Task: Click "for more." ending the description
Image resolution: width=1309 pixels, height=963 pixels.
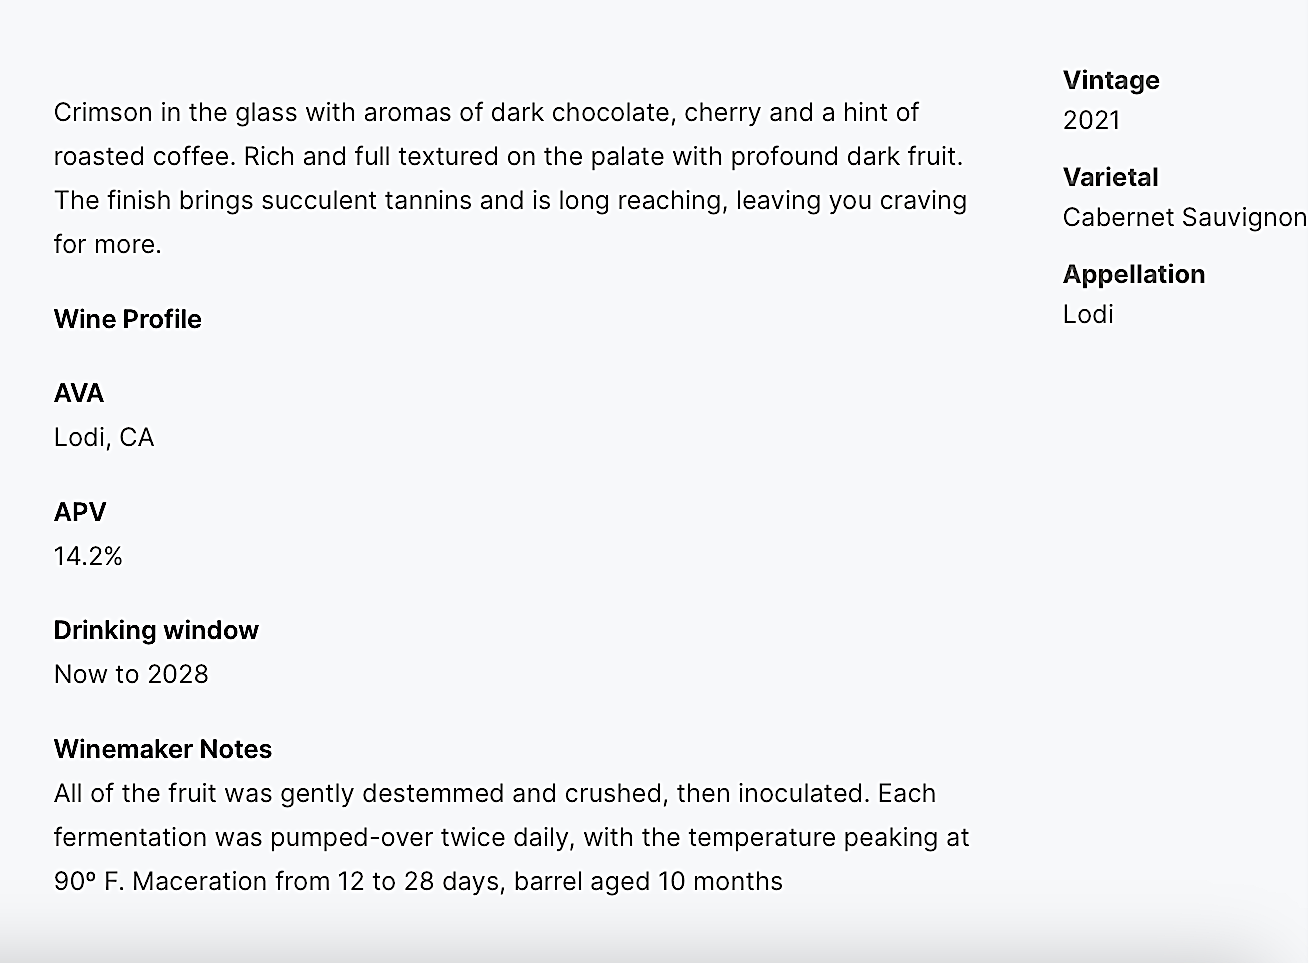Action: (107, 244)
